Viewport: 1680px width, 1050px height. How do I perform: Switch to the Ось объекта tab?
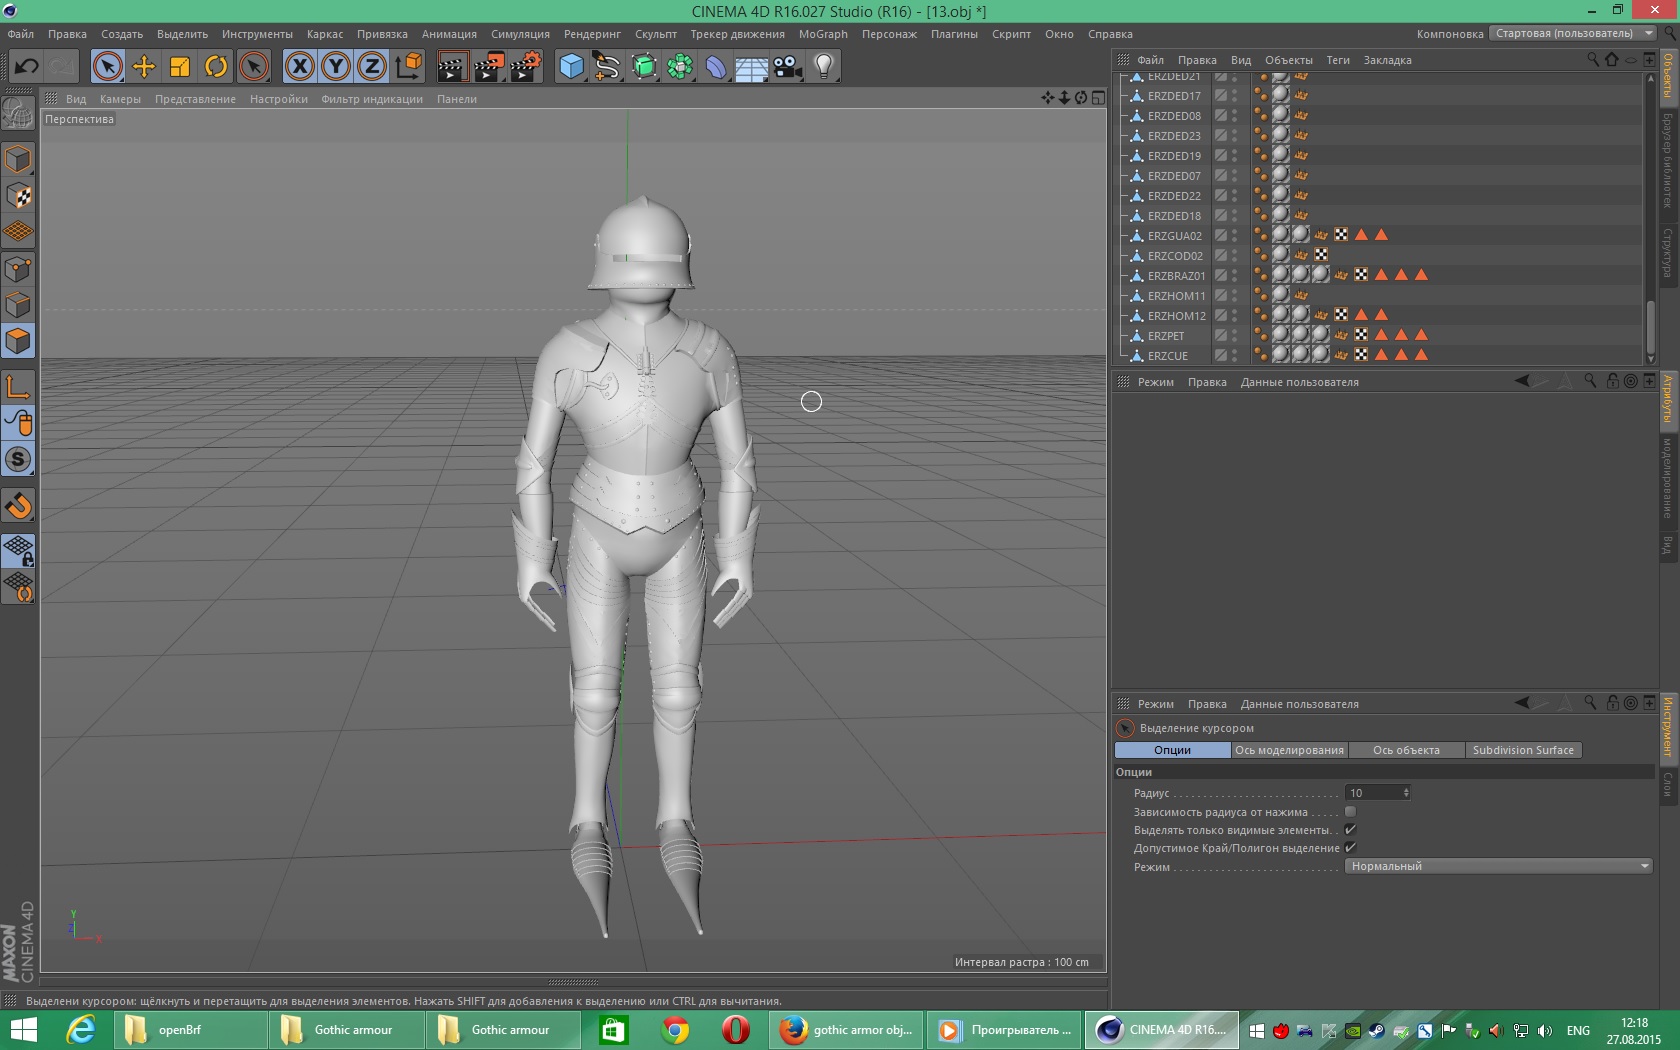(x=1406, y=750)
